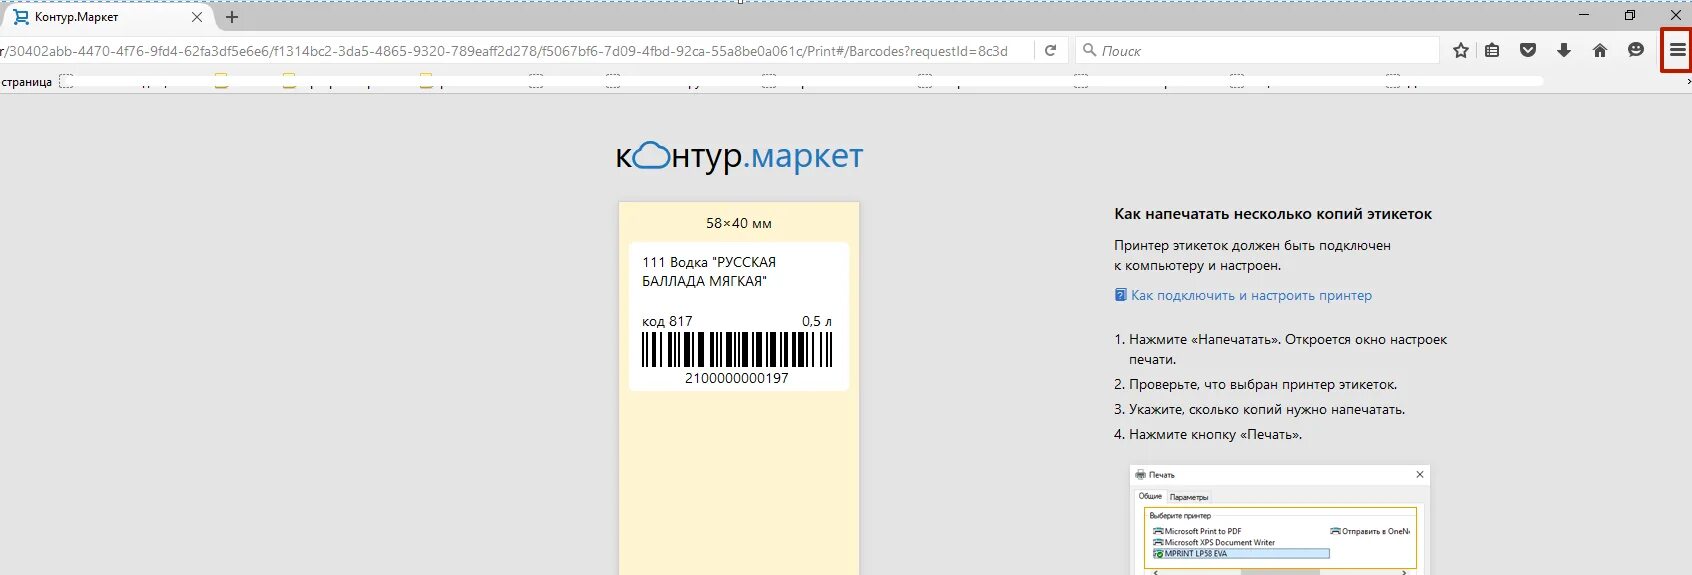Click the barcode number 2100000000197

click(737, 378)
